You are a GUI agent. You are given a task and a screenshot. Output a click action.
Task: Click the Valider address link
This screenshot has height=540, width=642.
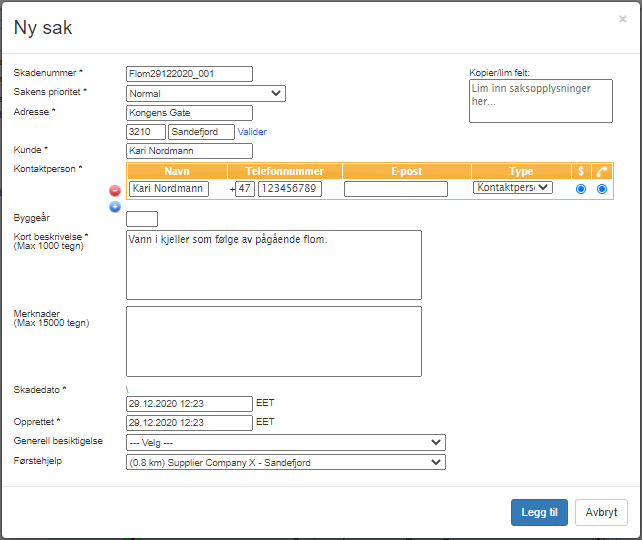(x=252, y=132)
